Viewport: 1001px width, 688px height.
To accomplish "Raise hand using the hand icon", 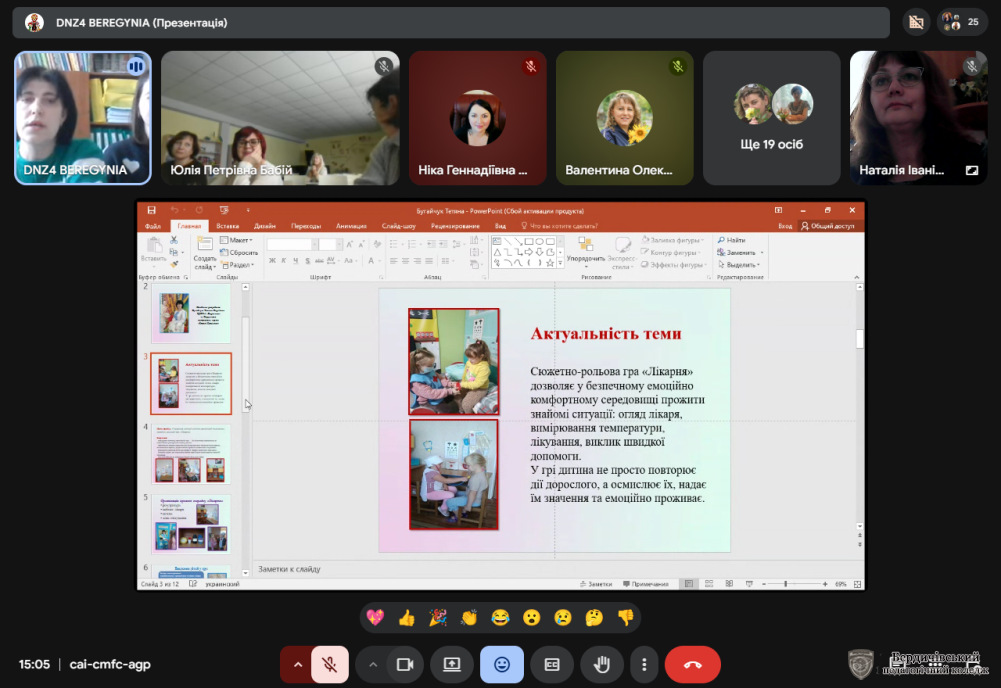I will 603,664.
